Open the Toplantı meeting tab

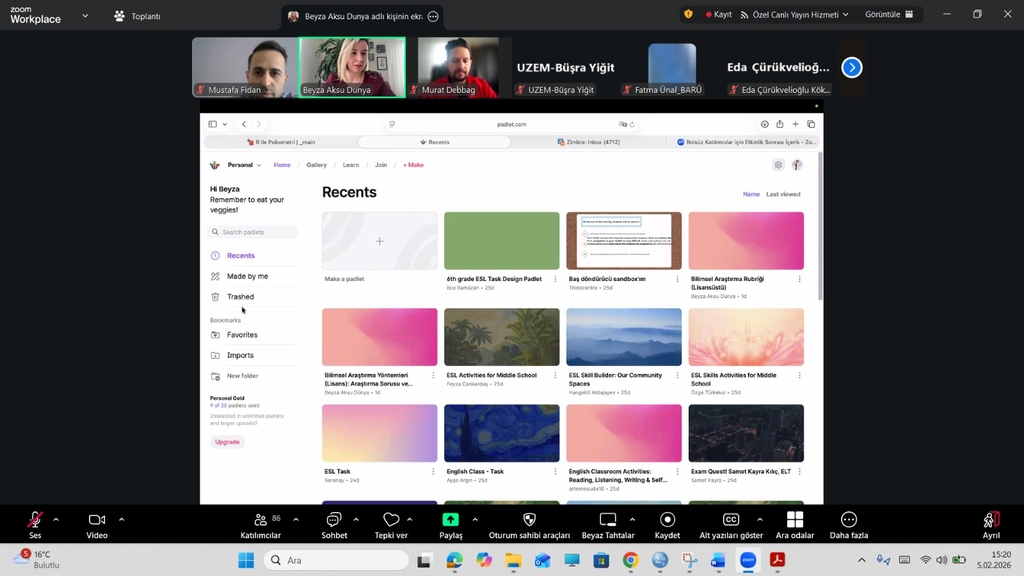[137, 16]
